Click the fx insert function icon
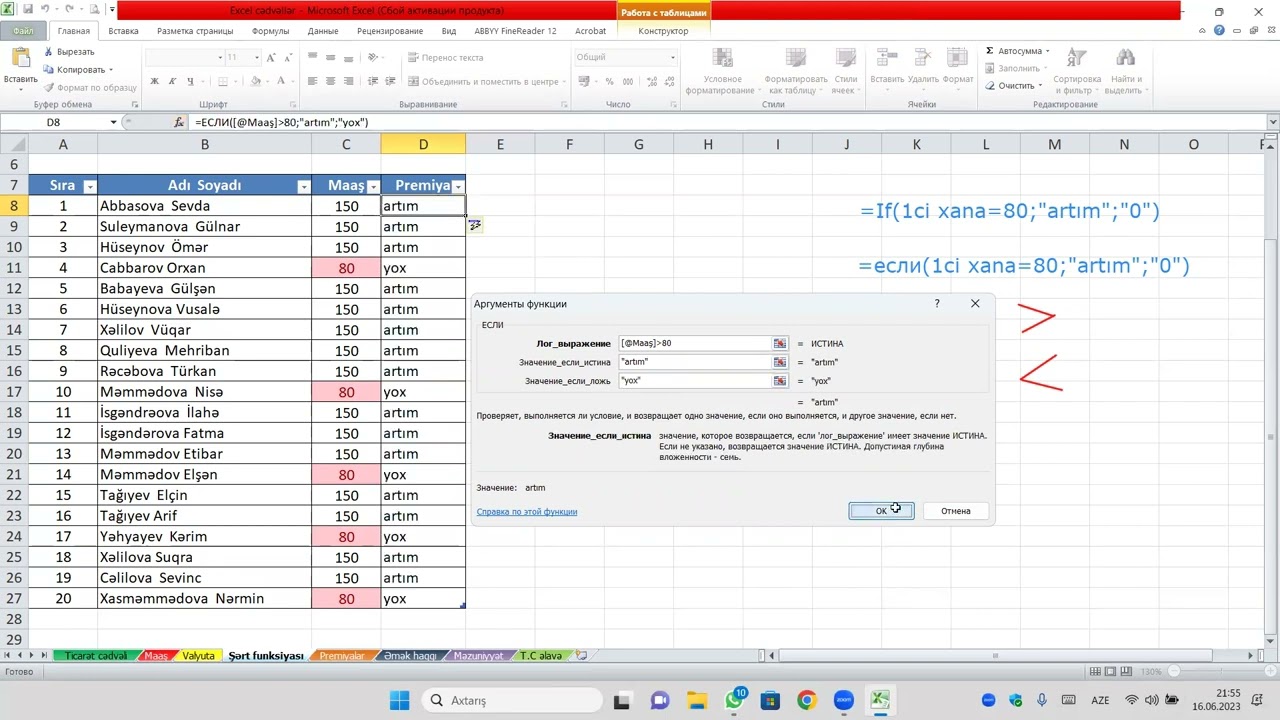The image size is (1280, 720). [x=179, y=122]
